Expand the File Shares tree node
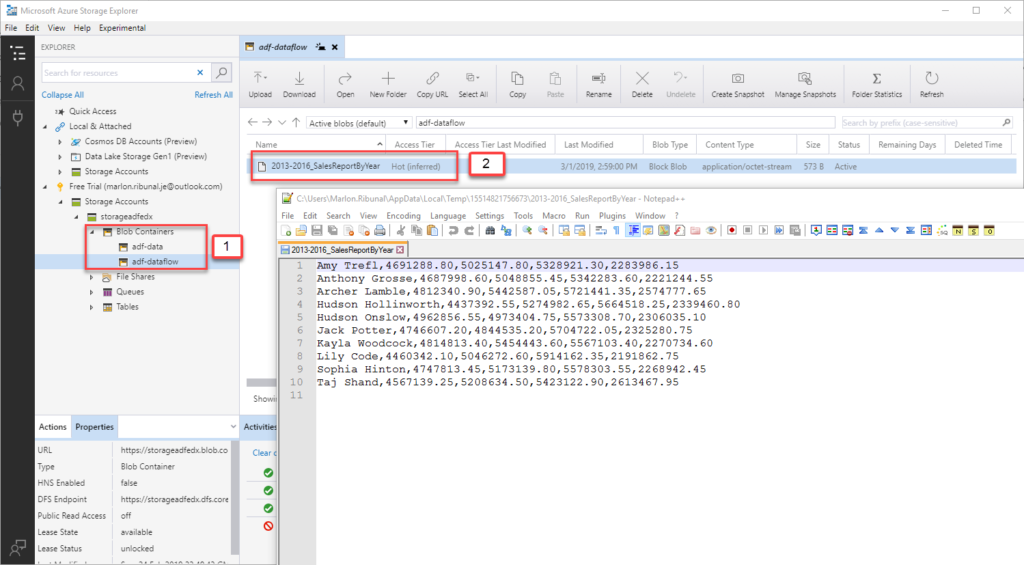The image size is (1024, 565). click(x=91, y=277)
